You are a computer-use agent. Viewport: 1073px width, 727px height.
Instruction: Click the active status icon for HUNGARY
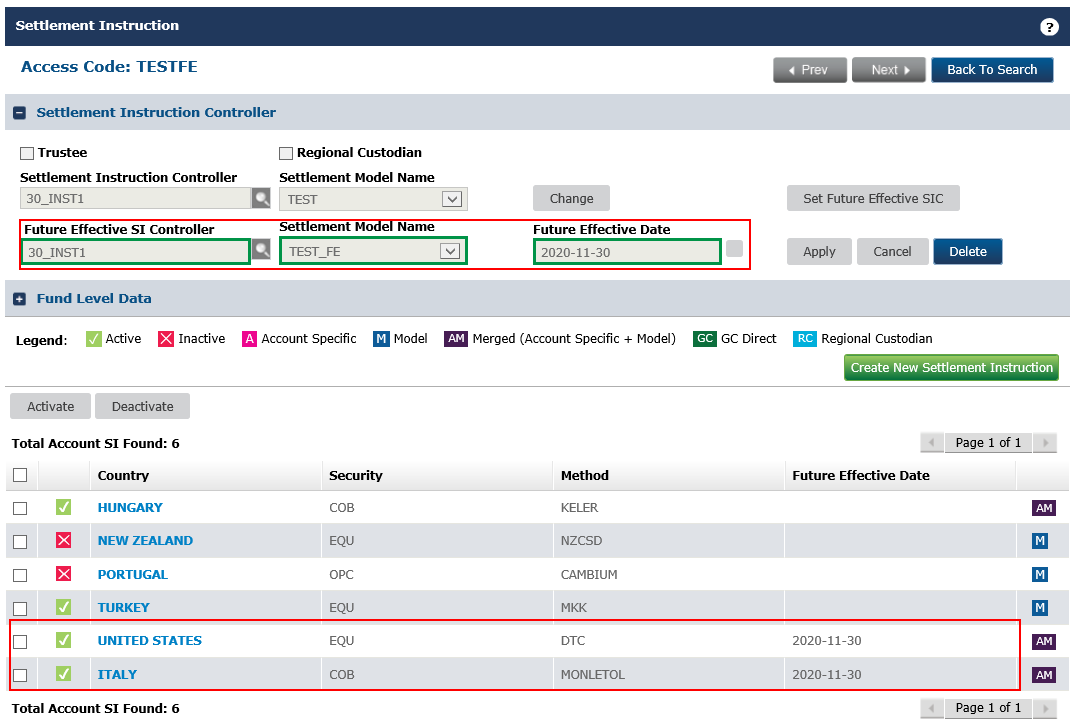click(x=64, y=507)
